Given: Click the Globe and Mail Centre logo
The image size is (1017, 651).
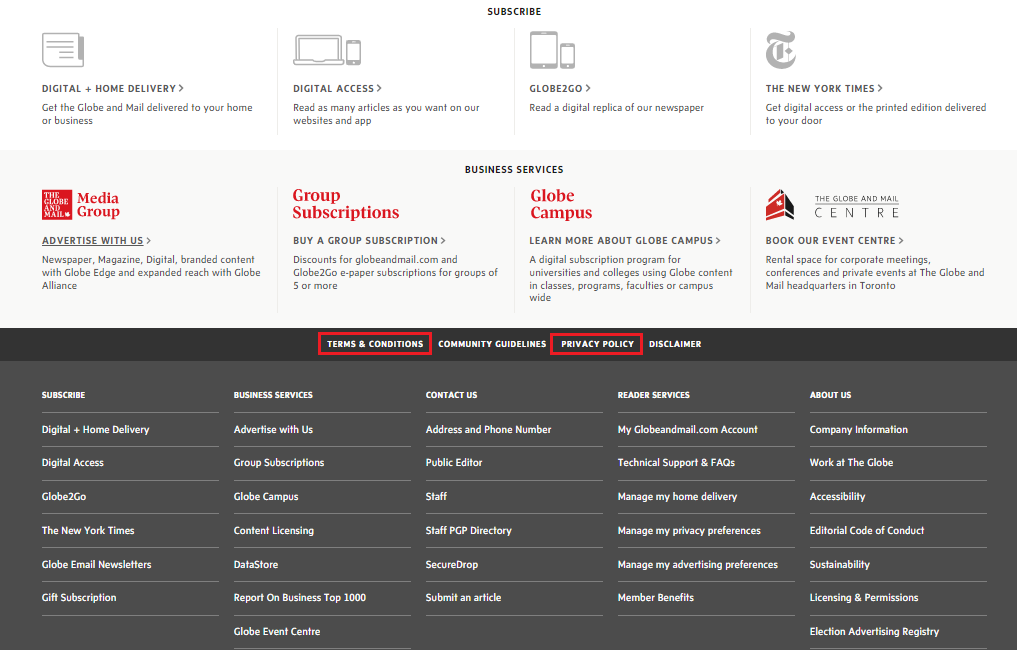Looking at the screenshot, I should (832, 205).
